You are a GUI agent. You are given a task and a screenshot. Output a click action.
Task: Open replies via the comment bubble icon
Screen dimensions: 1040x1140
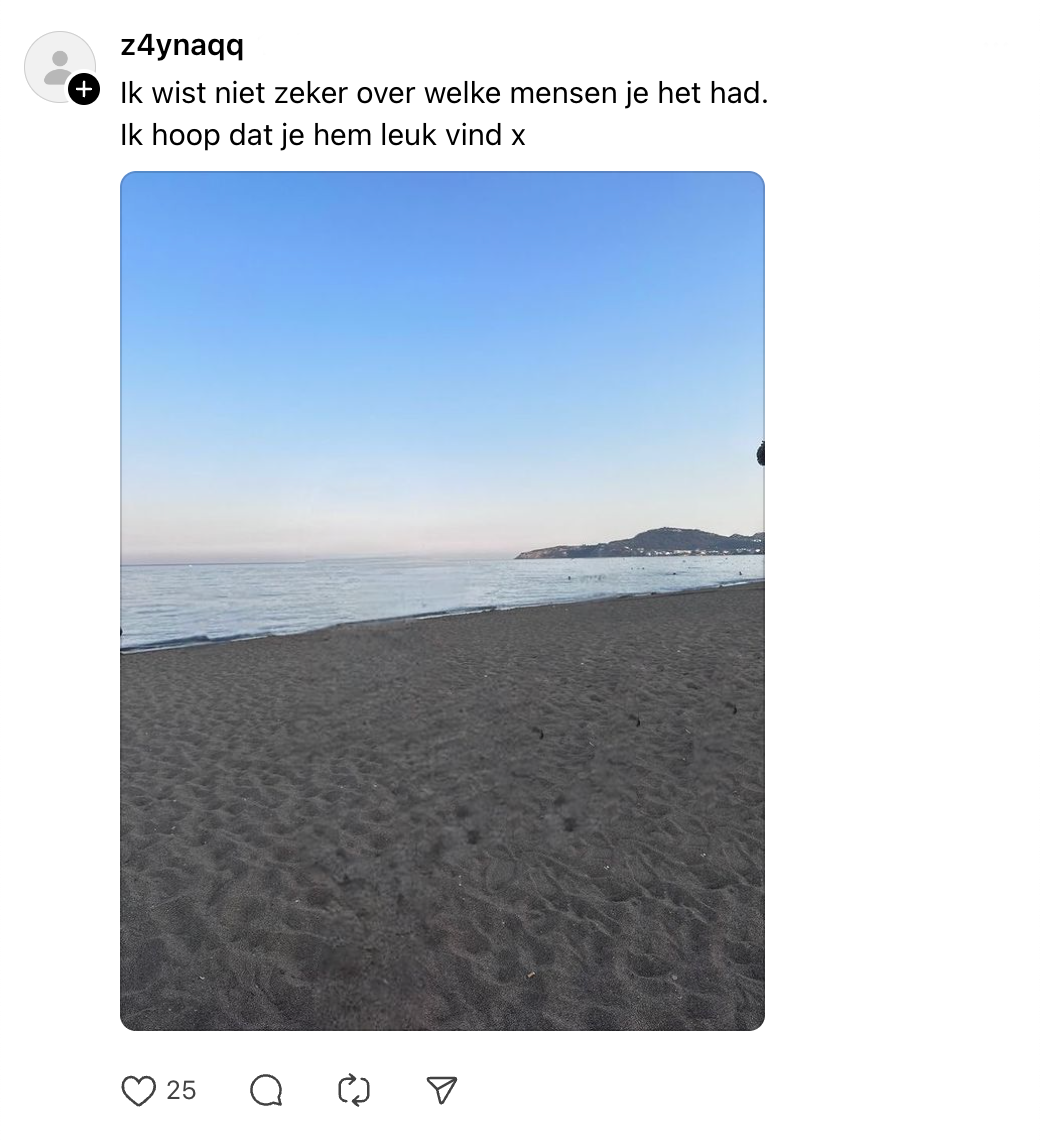click(266, 1090)
